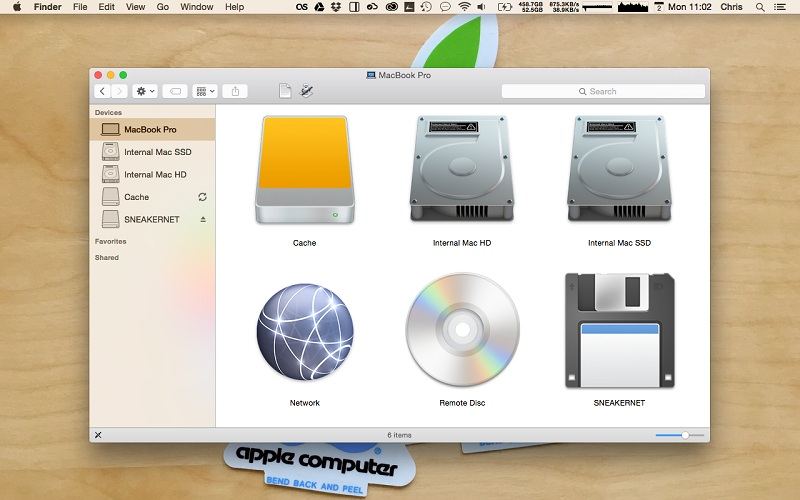The width and height of the screenshot is (800, 500).
Task: Click the Network file label
Action: (x=305, y=403)
